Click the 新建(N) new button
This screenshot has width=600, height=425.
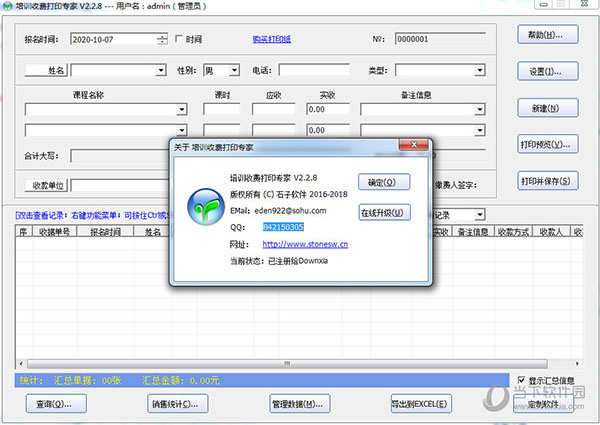pyautogui.click(x=548, y=108)
